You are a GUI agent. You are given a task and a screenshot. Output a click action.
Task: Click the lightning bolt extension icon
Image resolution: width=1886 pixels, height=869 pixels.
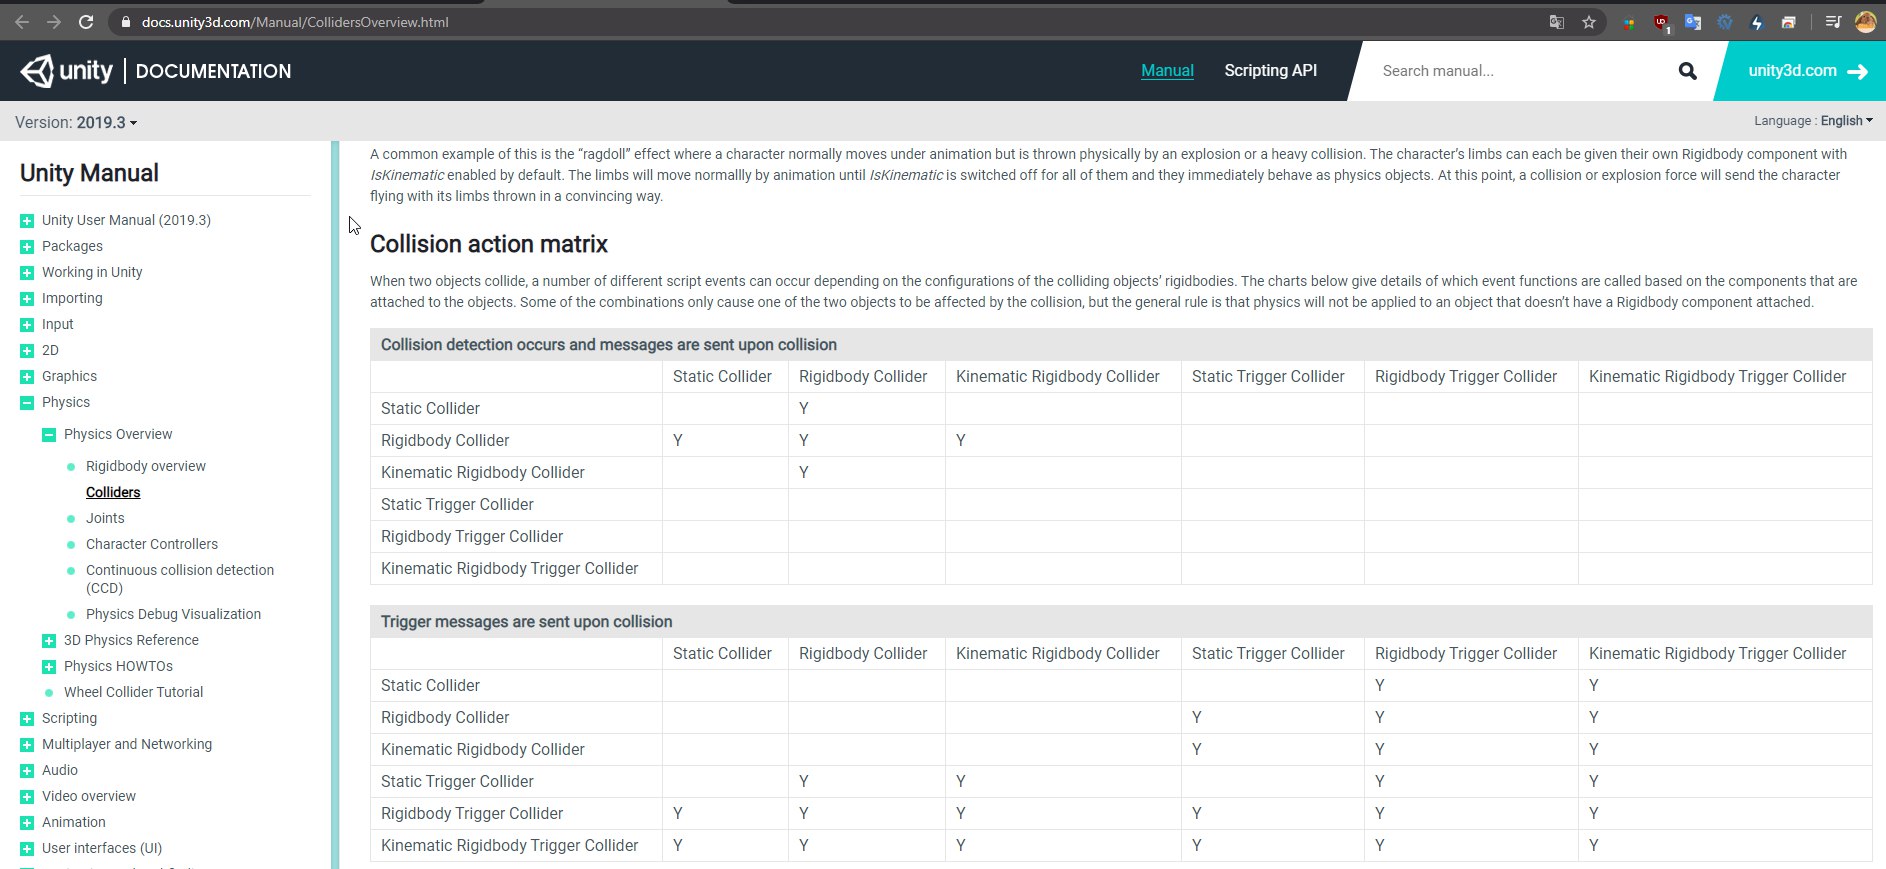pos(1757,22)
